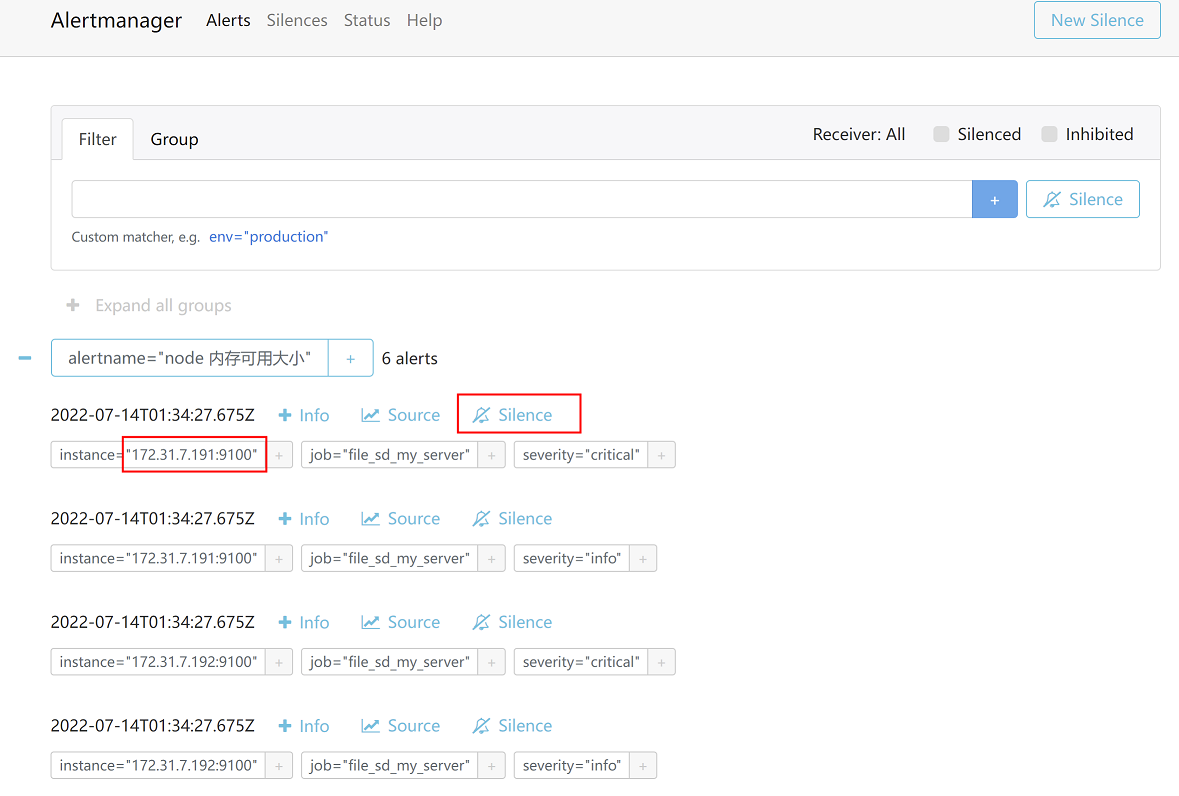Open the Silences page in navbar
The width and height of the screenshot is (1179, 796).
point(297,20)
